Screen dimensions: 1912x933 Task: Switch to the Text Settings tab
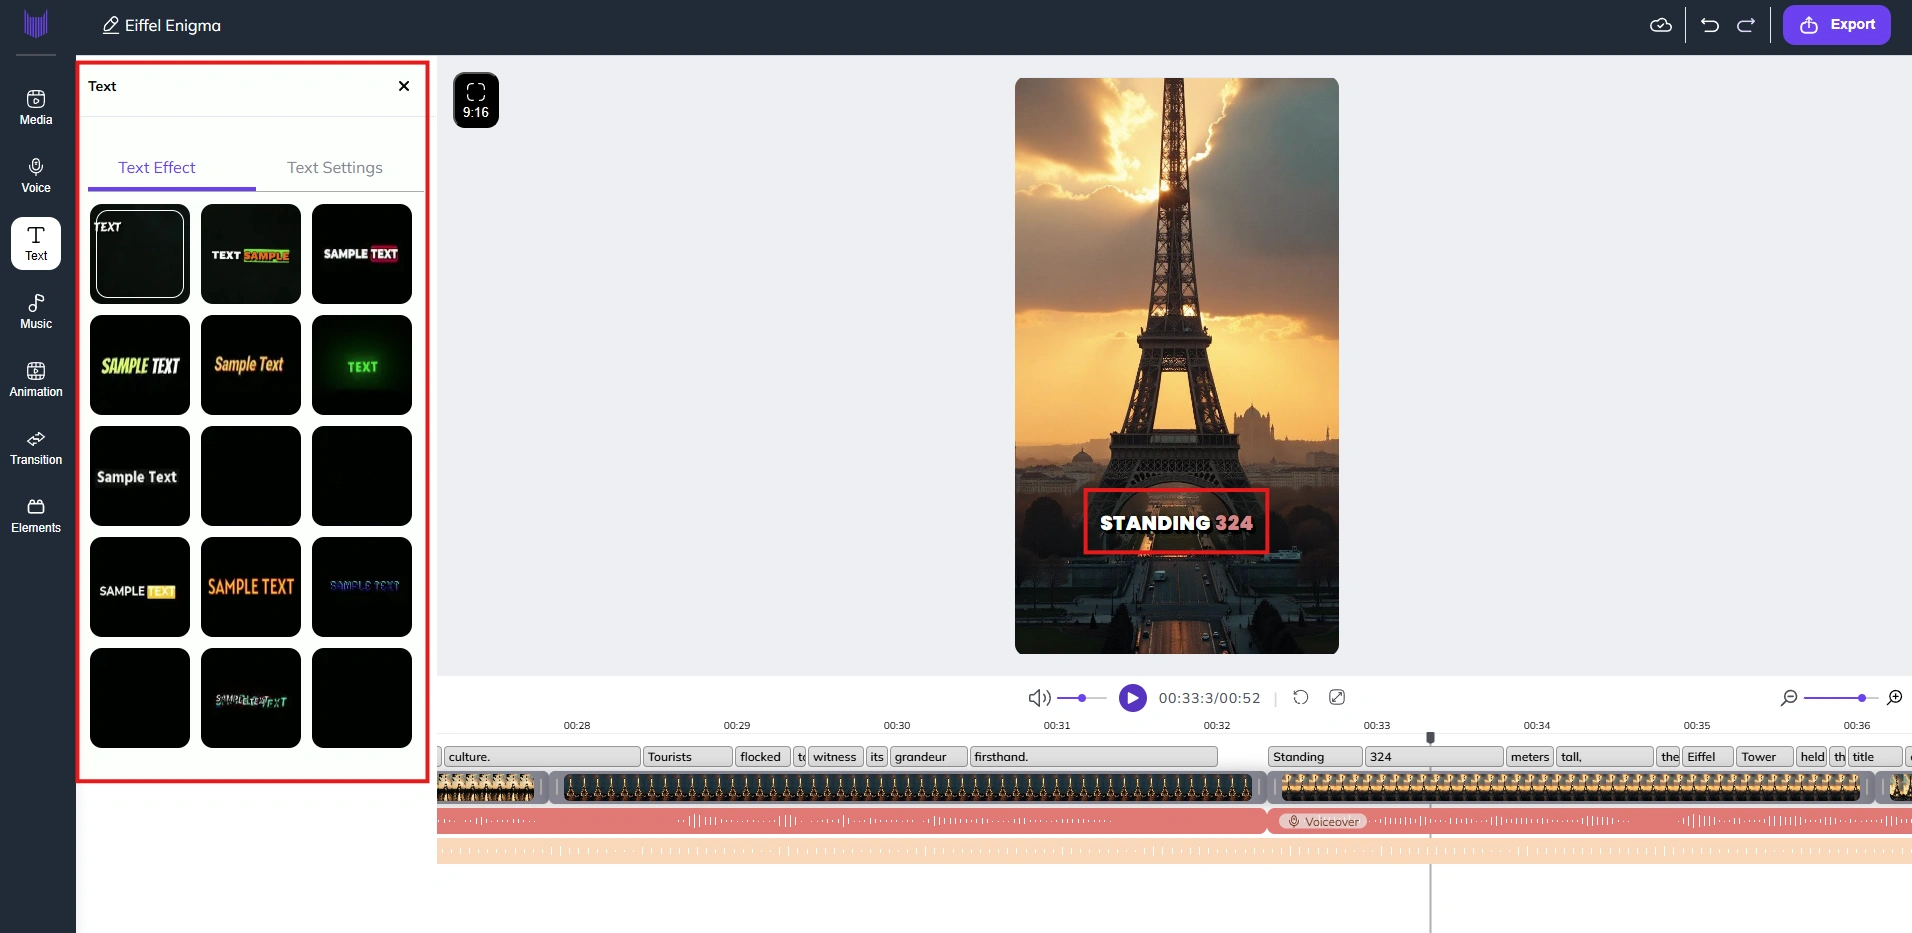click(335, 168)
